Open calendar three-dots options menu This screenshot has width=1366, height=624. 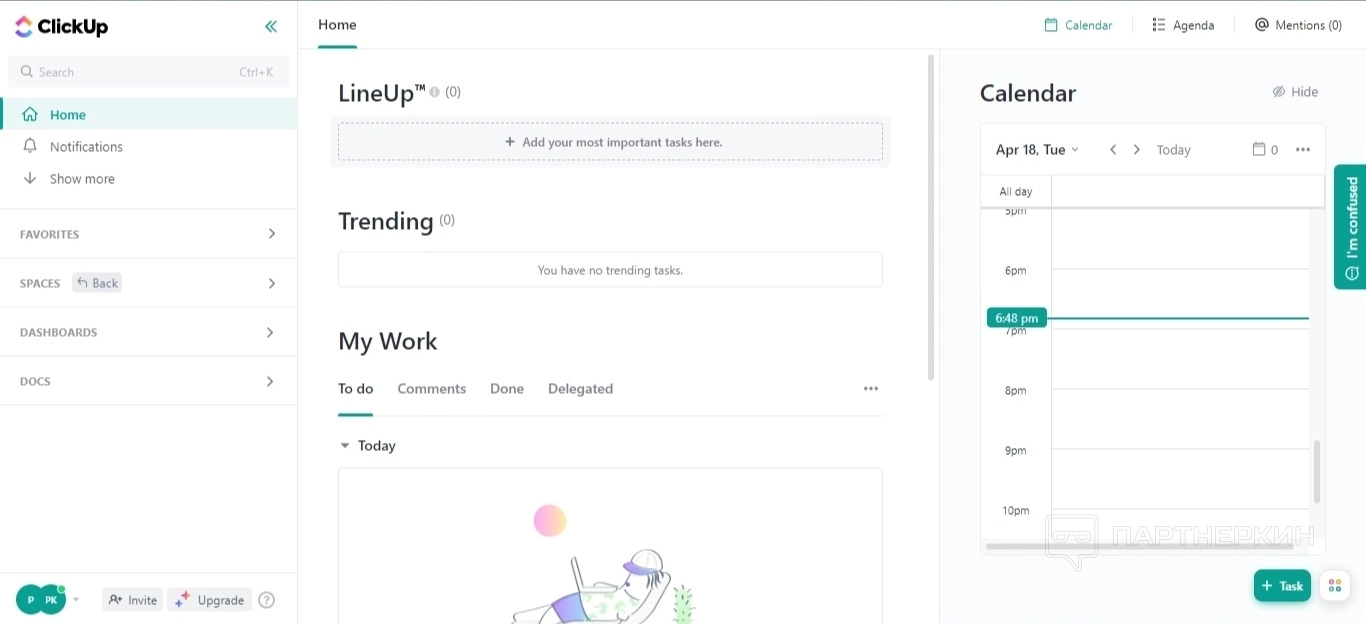pos(1302,150)
